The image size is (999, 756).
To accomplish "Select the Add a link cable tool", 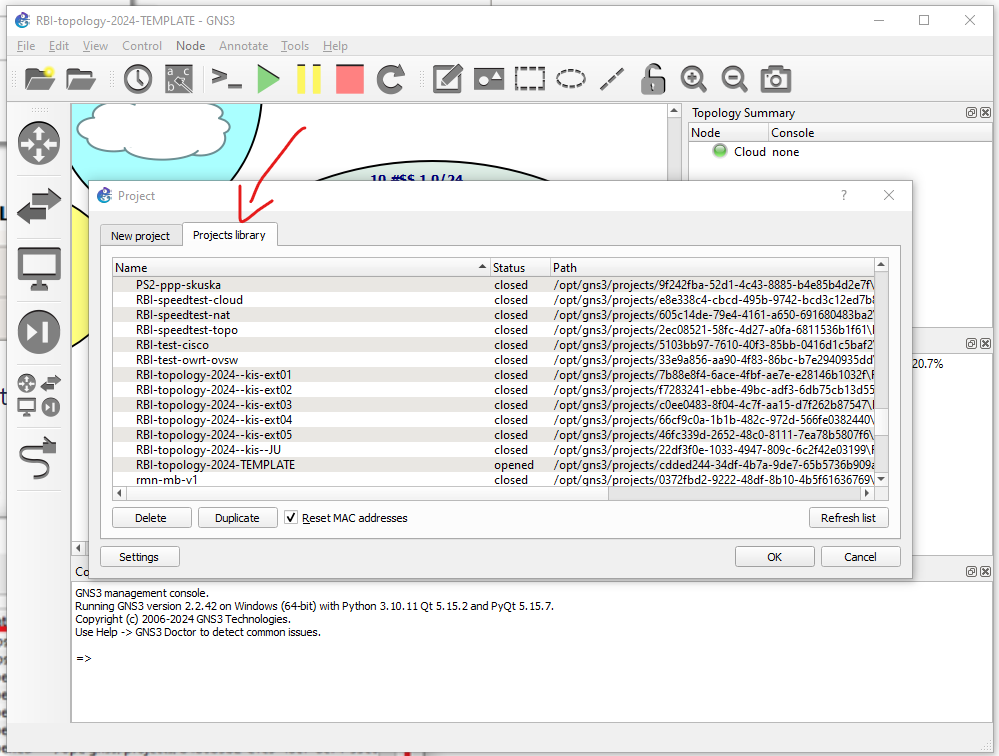I will [39, 458].
